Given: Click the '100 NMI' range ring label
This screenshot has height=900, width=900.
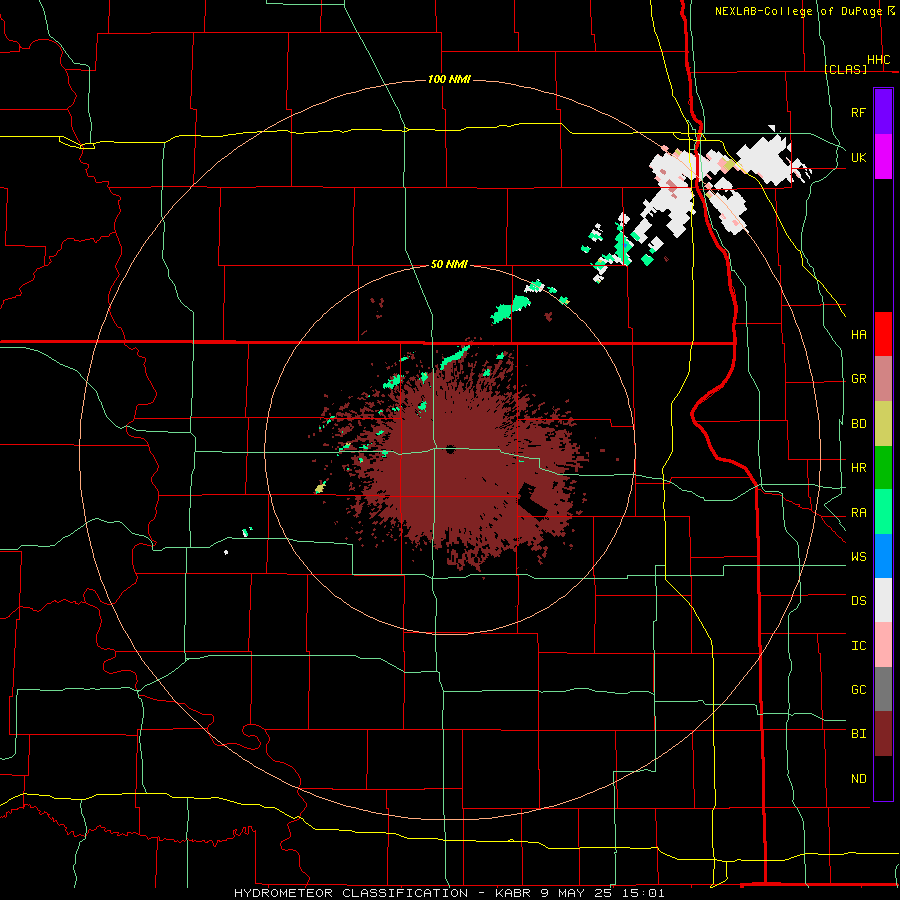Looking at the screenshot, I should [x=449, y=79].
